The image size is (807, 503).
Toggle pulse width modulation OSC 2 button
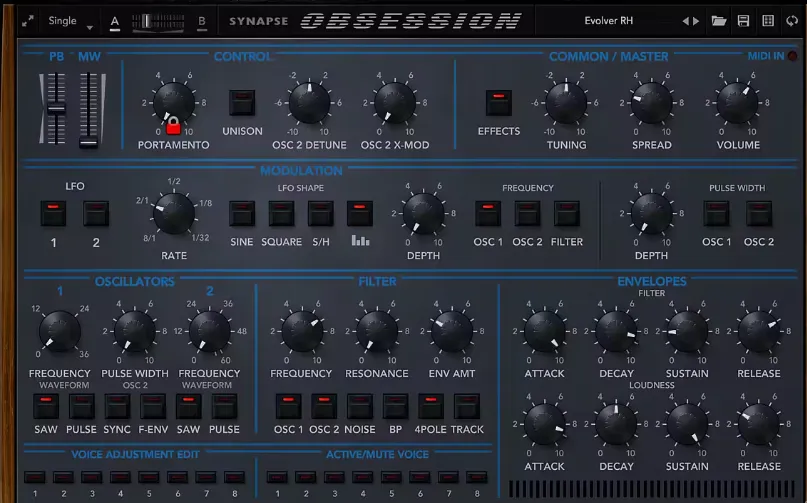[x=759, y=214]
